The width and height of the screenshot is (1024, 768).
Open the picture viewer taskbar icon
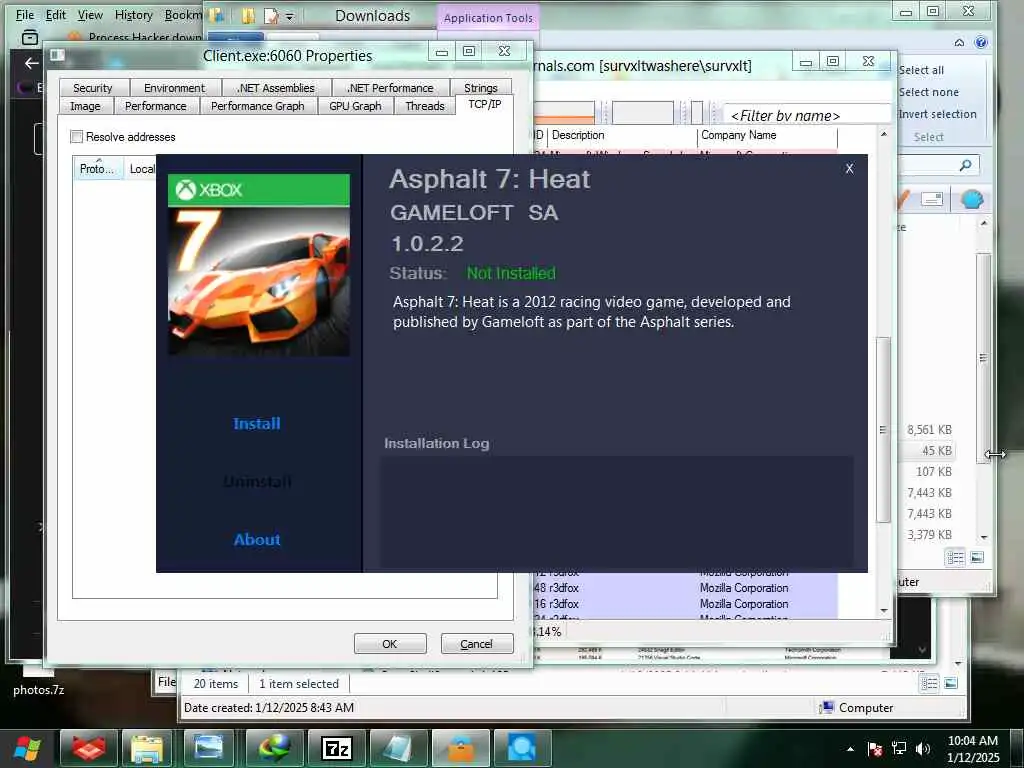point(209,748)
